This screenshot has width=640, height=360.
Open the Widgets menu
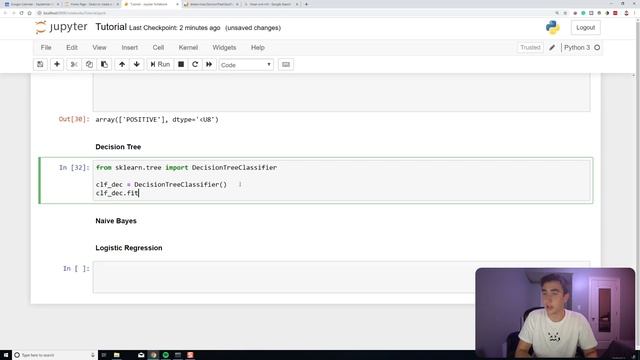point(224,48)
